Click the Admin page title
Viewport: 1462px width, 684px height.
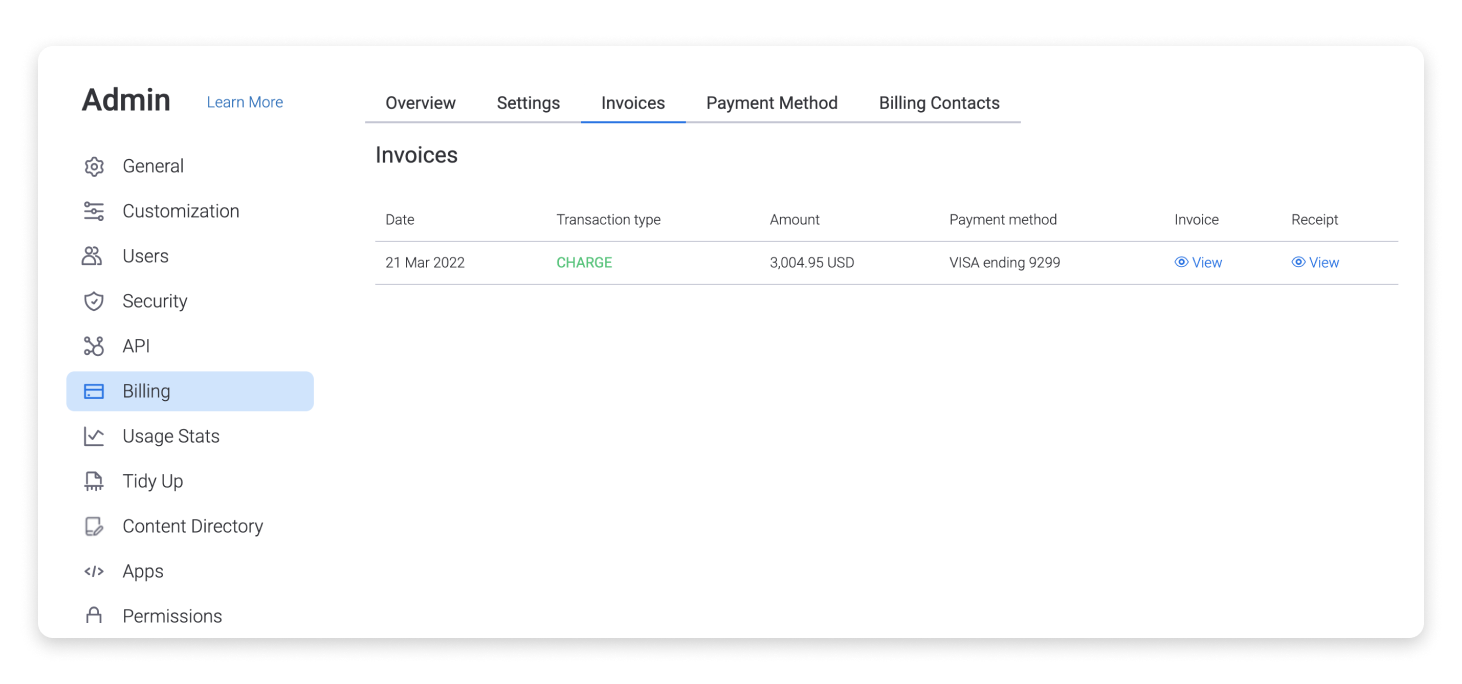coord(126,100)
